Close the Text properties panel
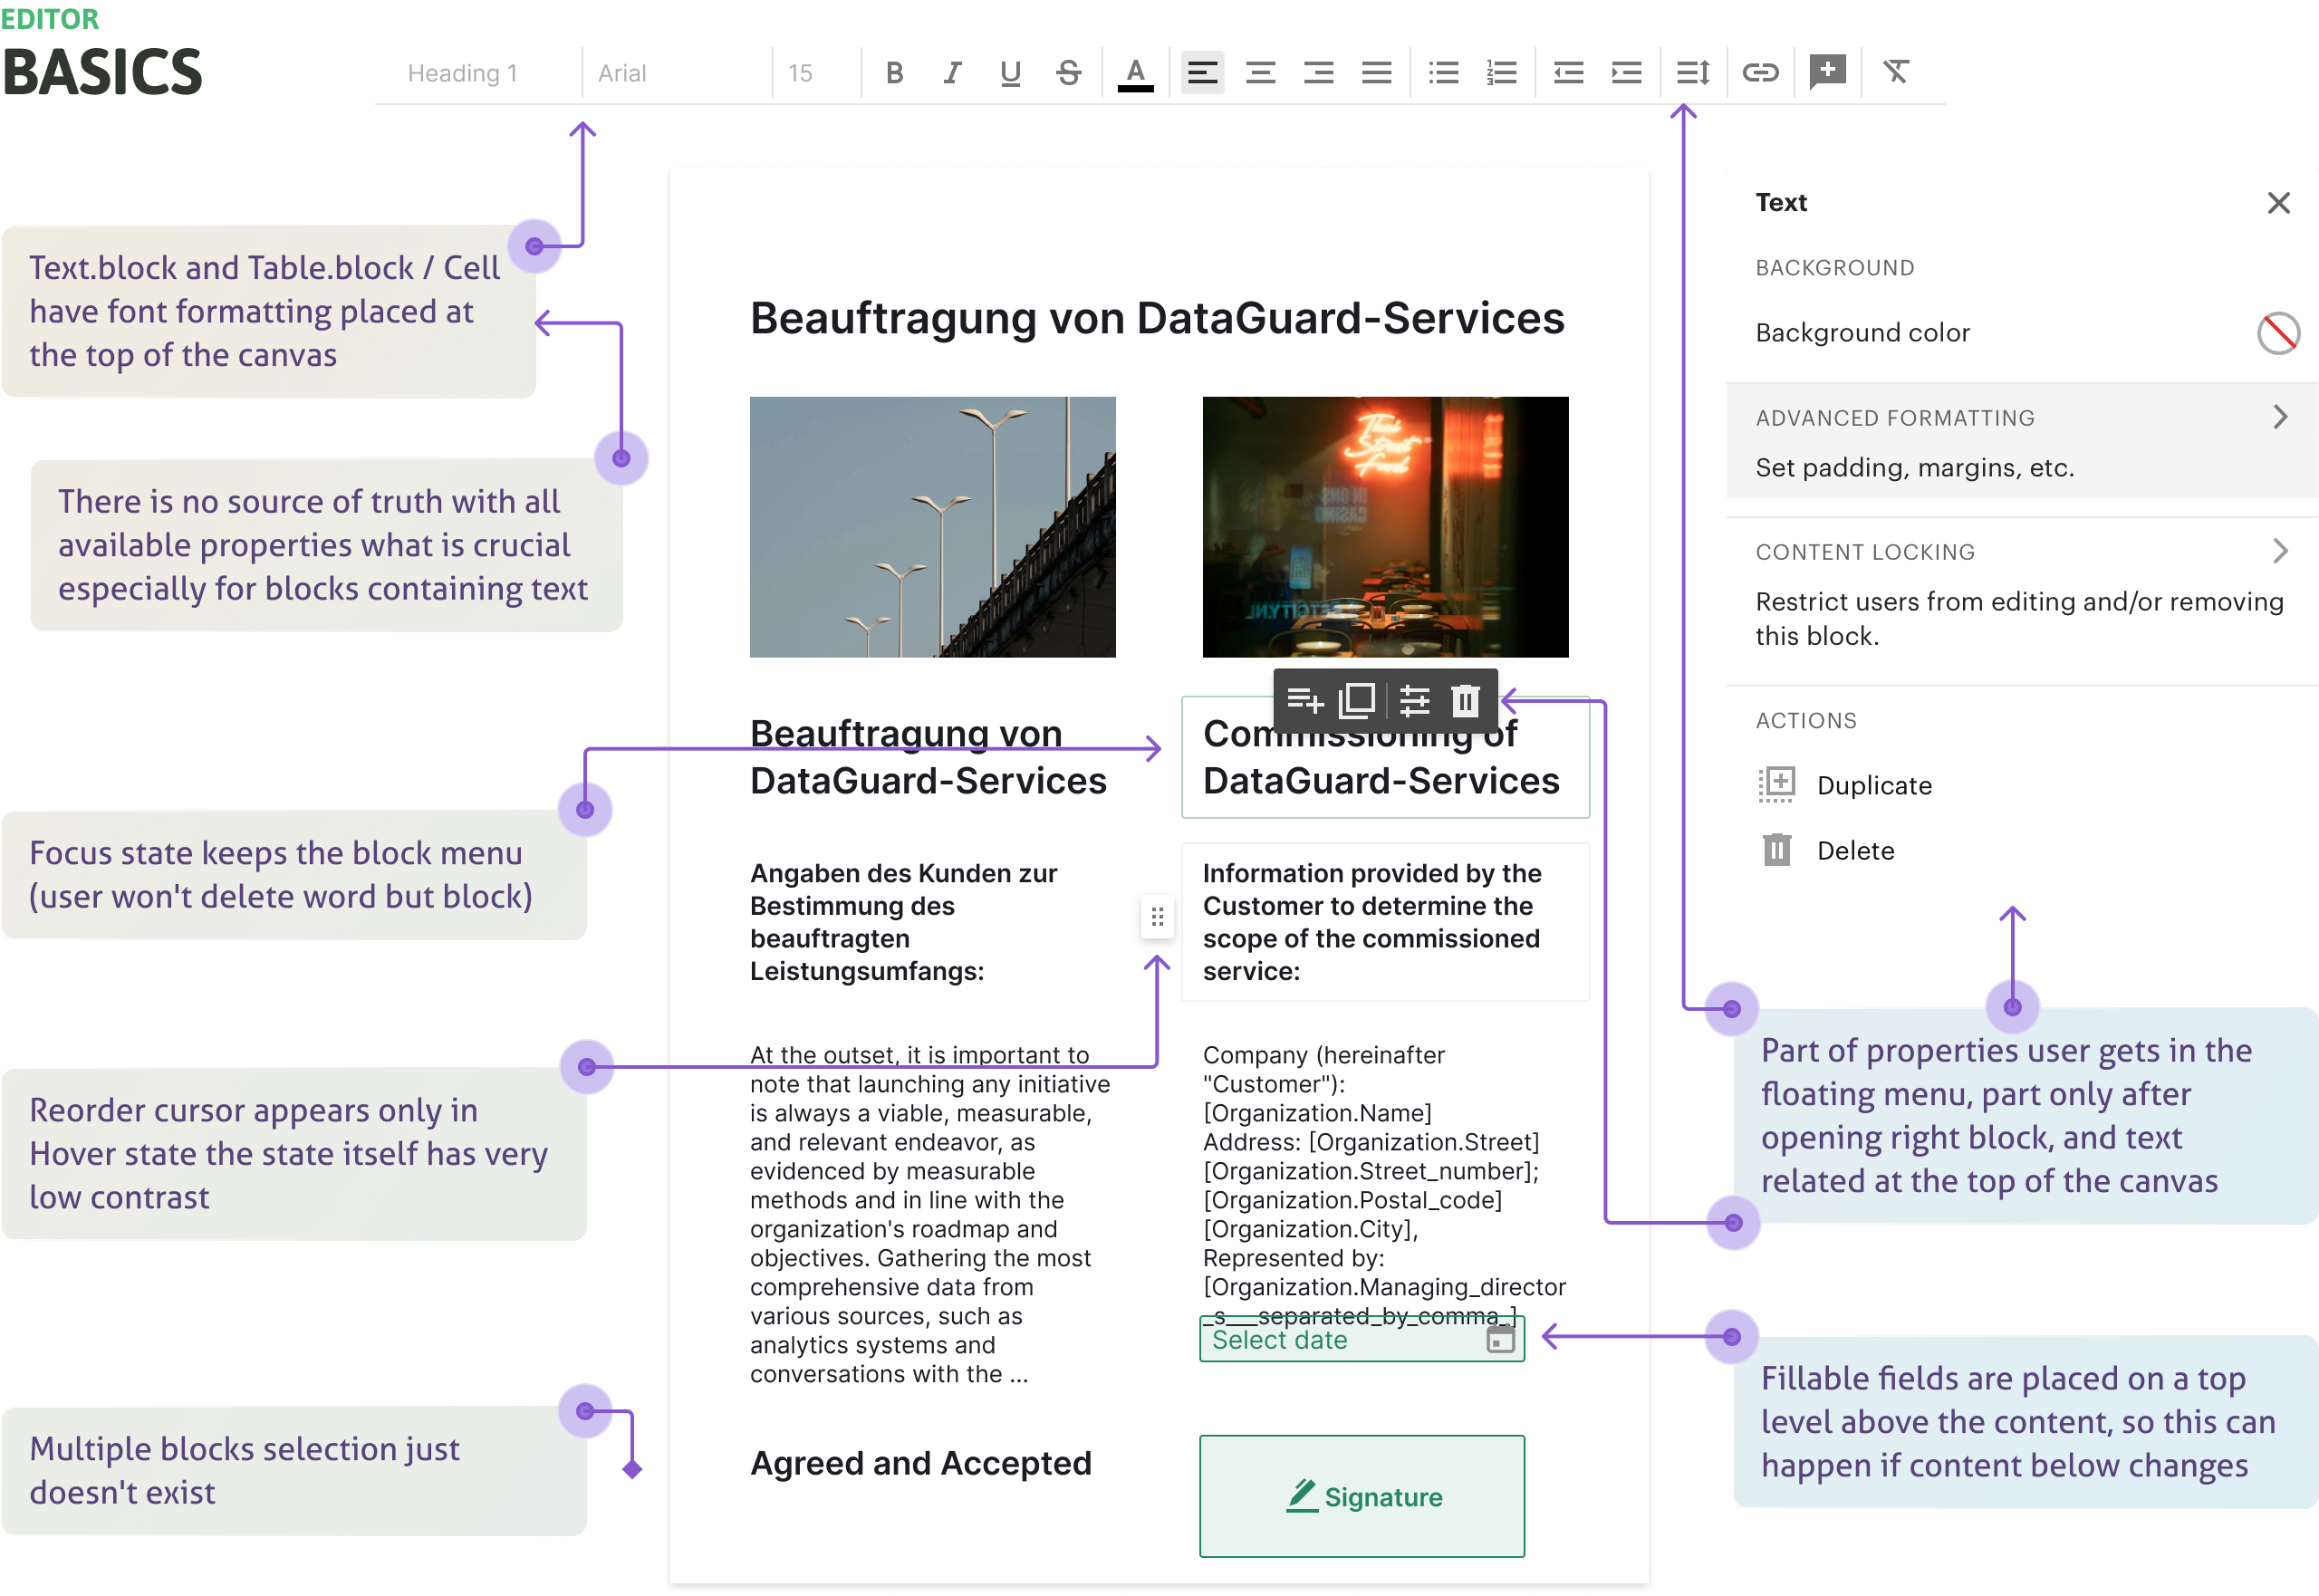The width and height of the screenshot is (2319, 1596). pos(2278,203)
